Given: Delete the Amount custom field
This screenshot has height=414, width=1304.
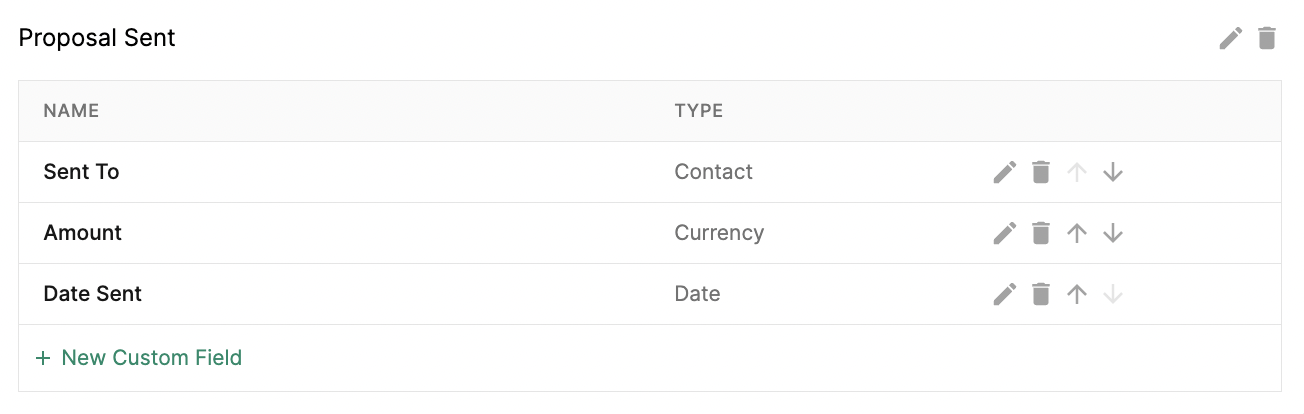Looking at the screenshot, I should click(1041, 233).
